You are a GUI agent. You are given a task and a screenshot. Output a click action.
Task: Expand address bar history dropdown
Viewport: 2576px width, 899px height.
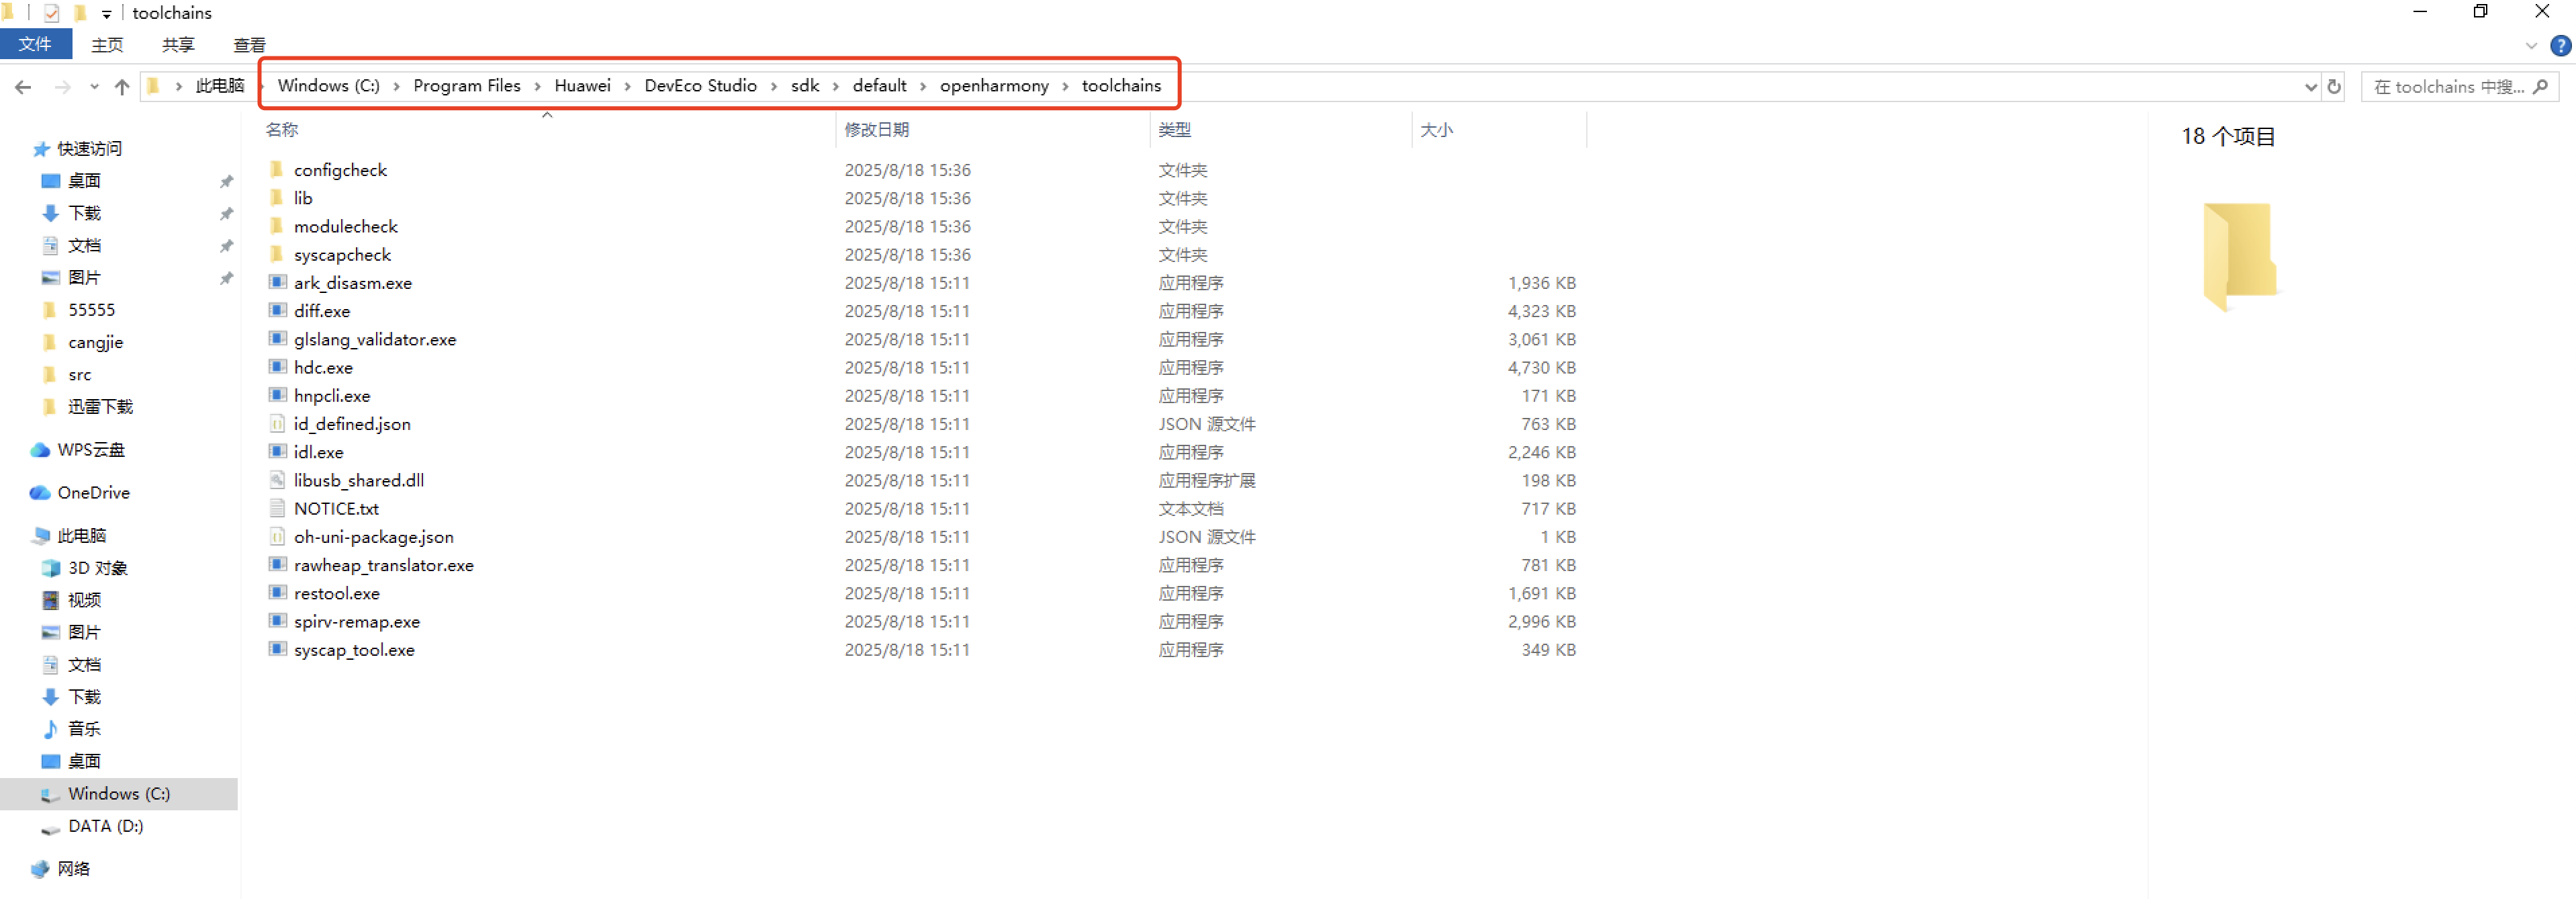coord(2310,87)
